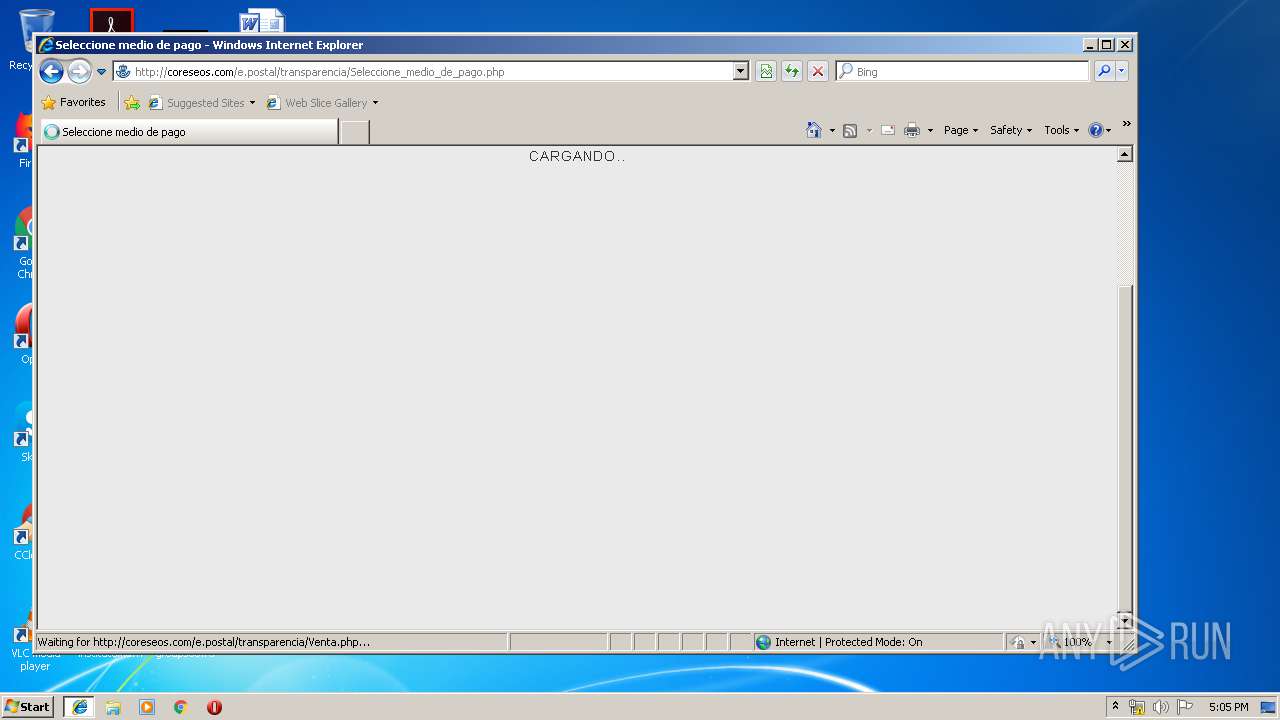Open the Tools menu

coord(1061,130)
